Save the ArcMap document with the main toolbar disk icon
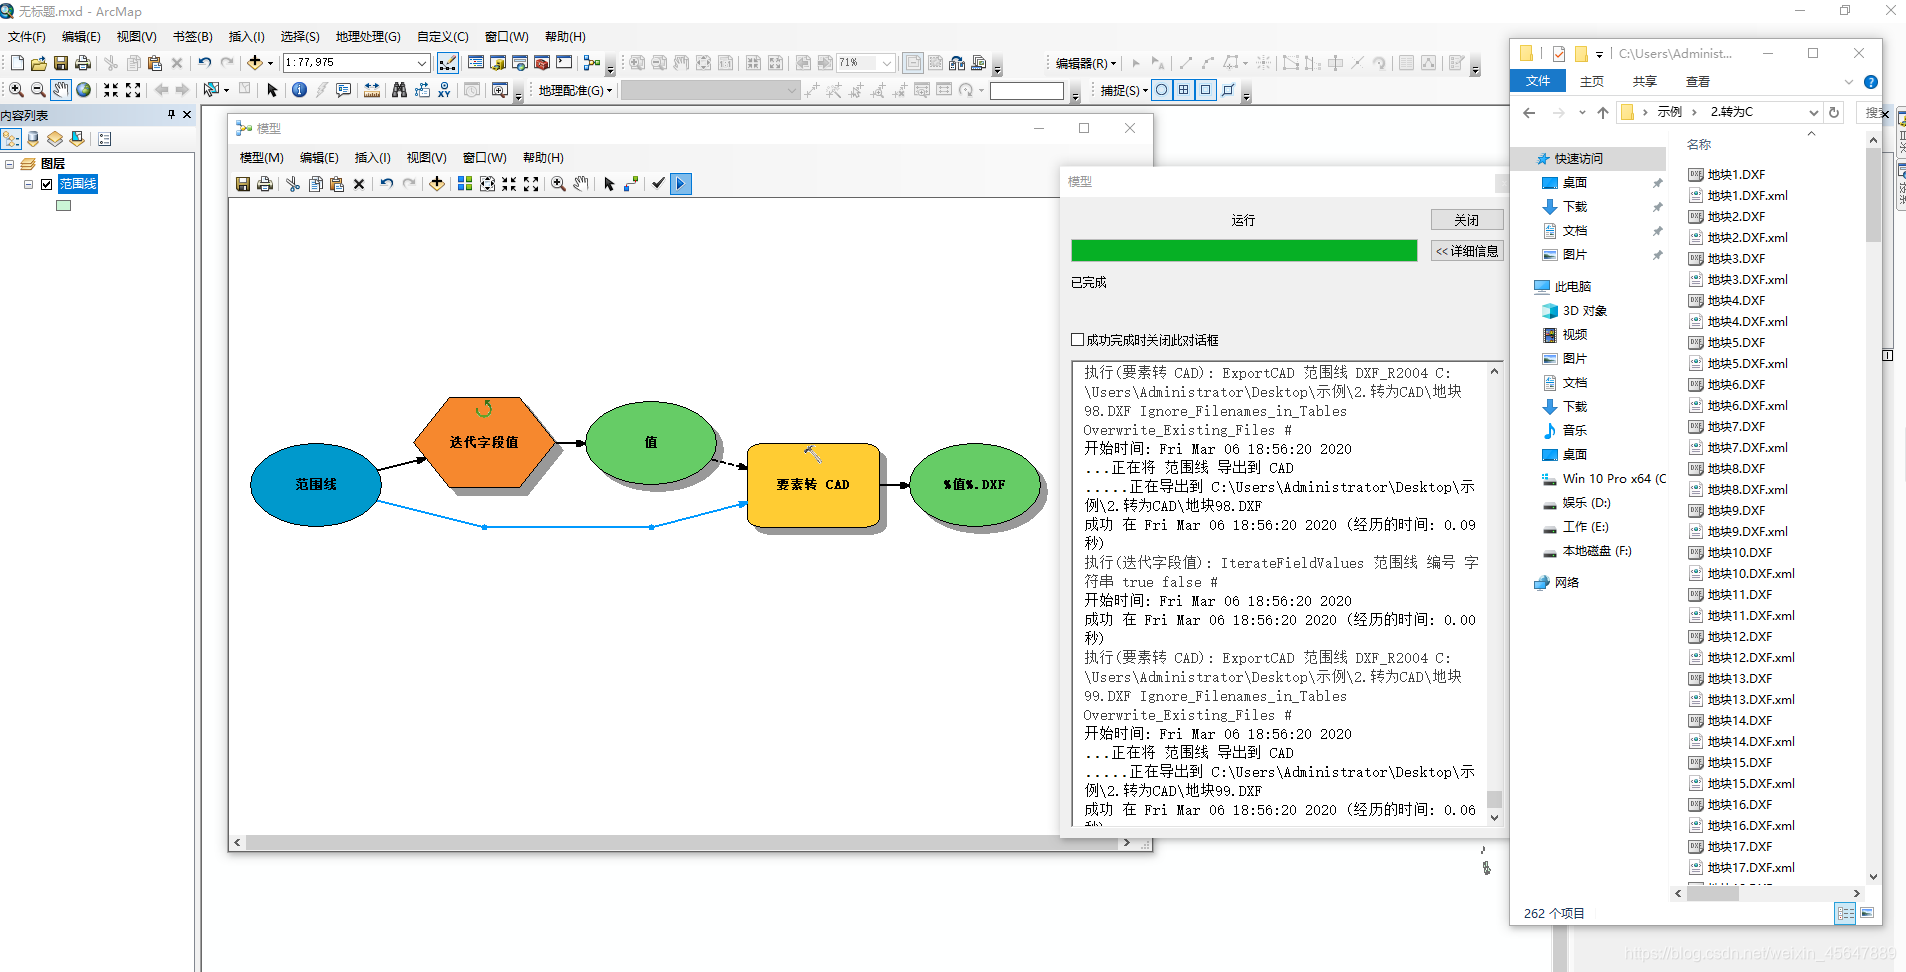The width and height of the screenshot is (1906, 972). (x=61, y=63)
